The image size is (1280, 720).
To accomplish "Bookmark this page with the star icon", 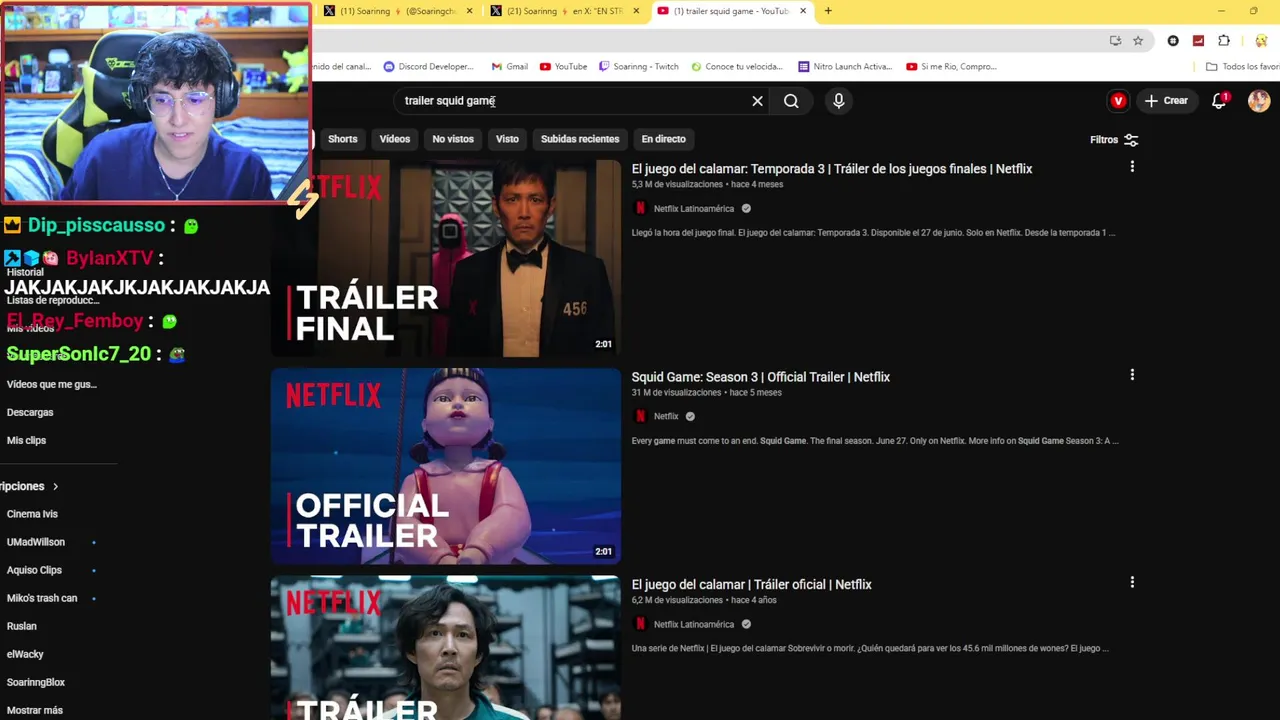I will (x=1138, y=41).
